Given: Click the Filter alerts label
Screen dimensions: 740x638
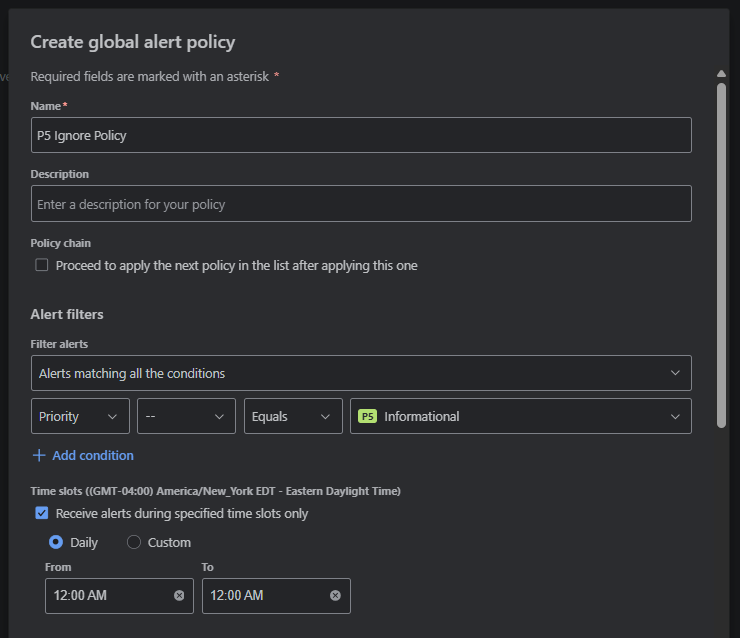Looking at the screenshot, I should tap(59, 344).
